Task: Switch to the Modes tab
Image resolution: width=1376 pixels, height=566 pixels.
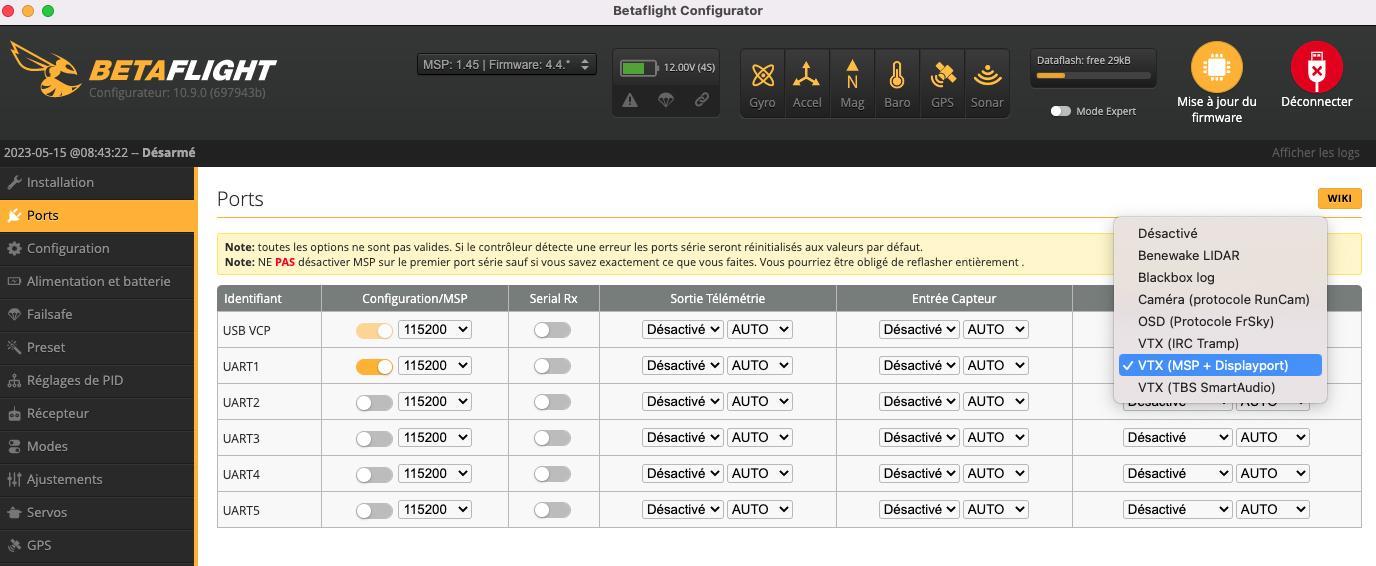Action: tap(97, 446)
